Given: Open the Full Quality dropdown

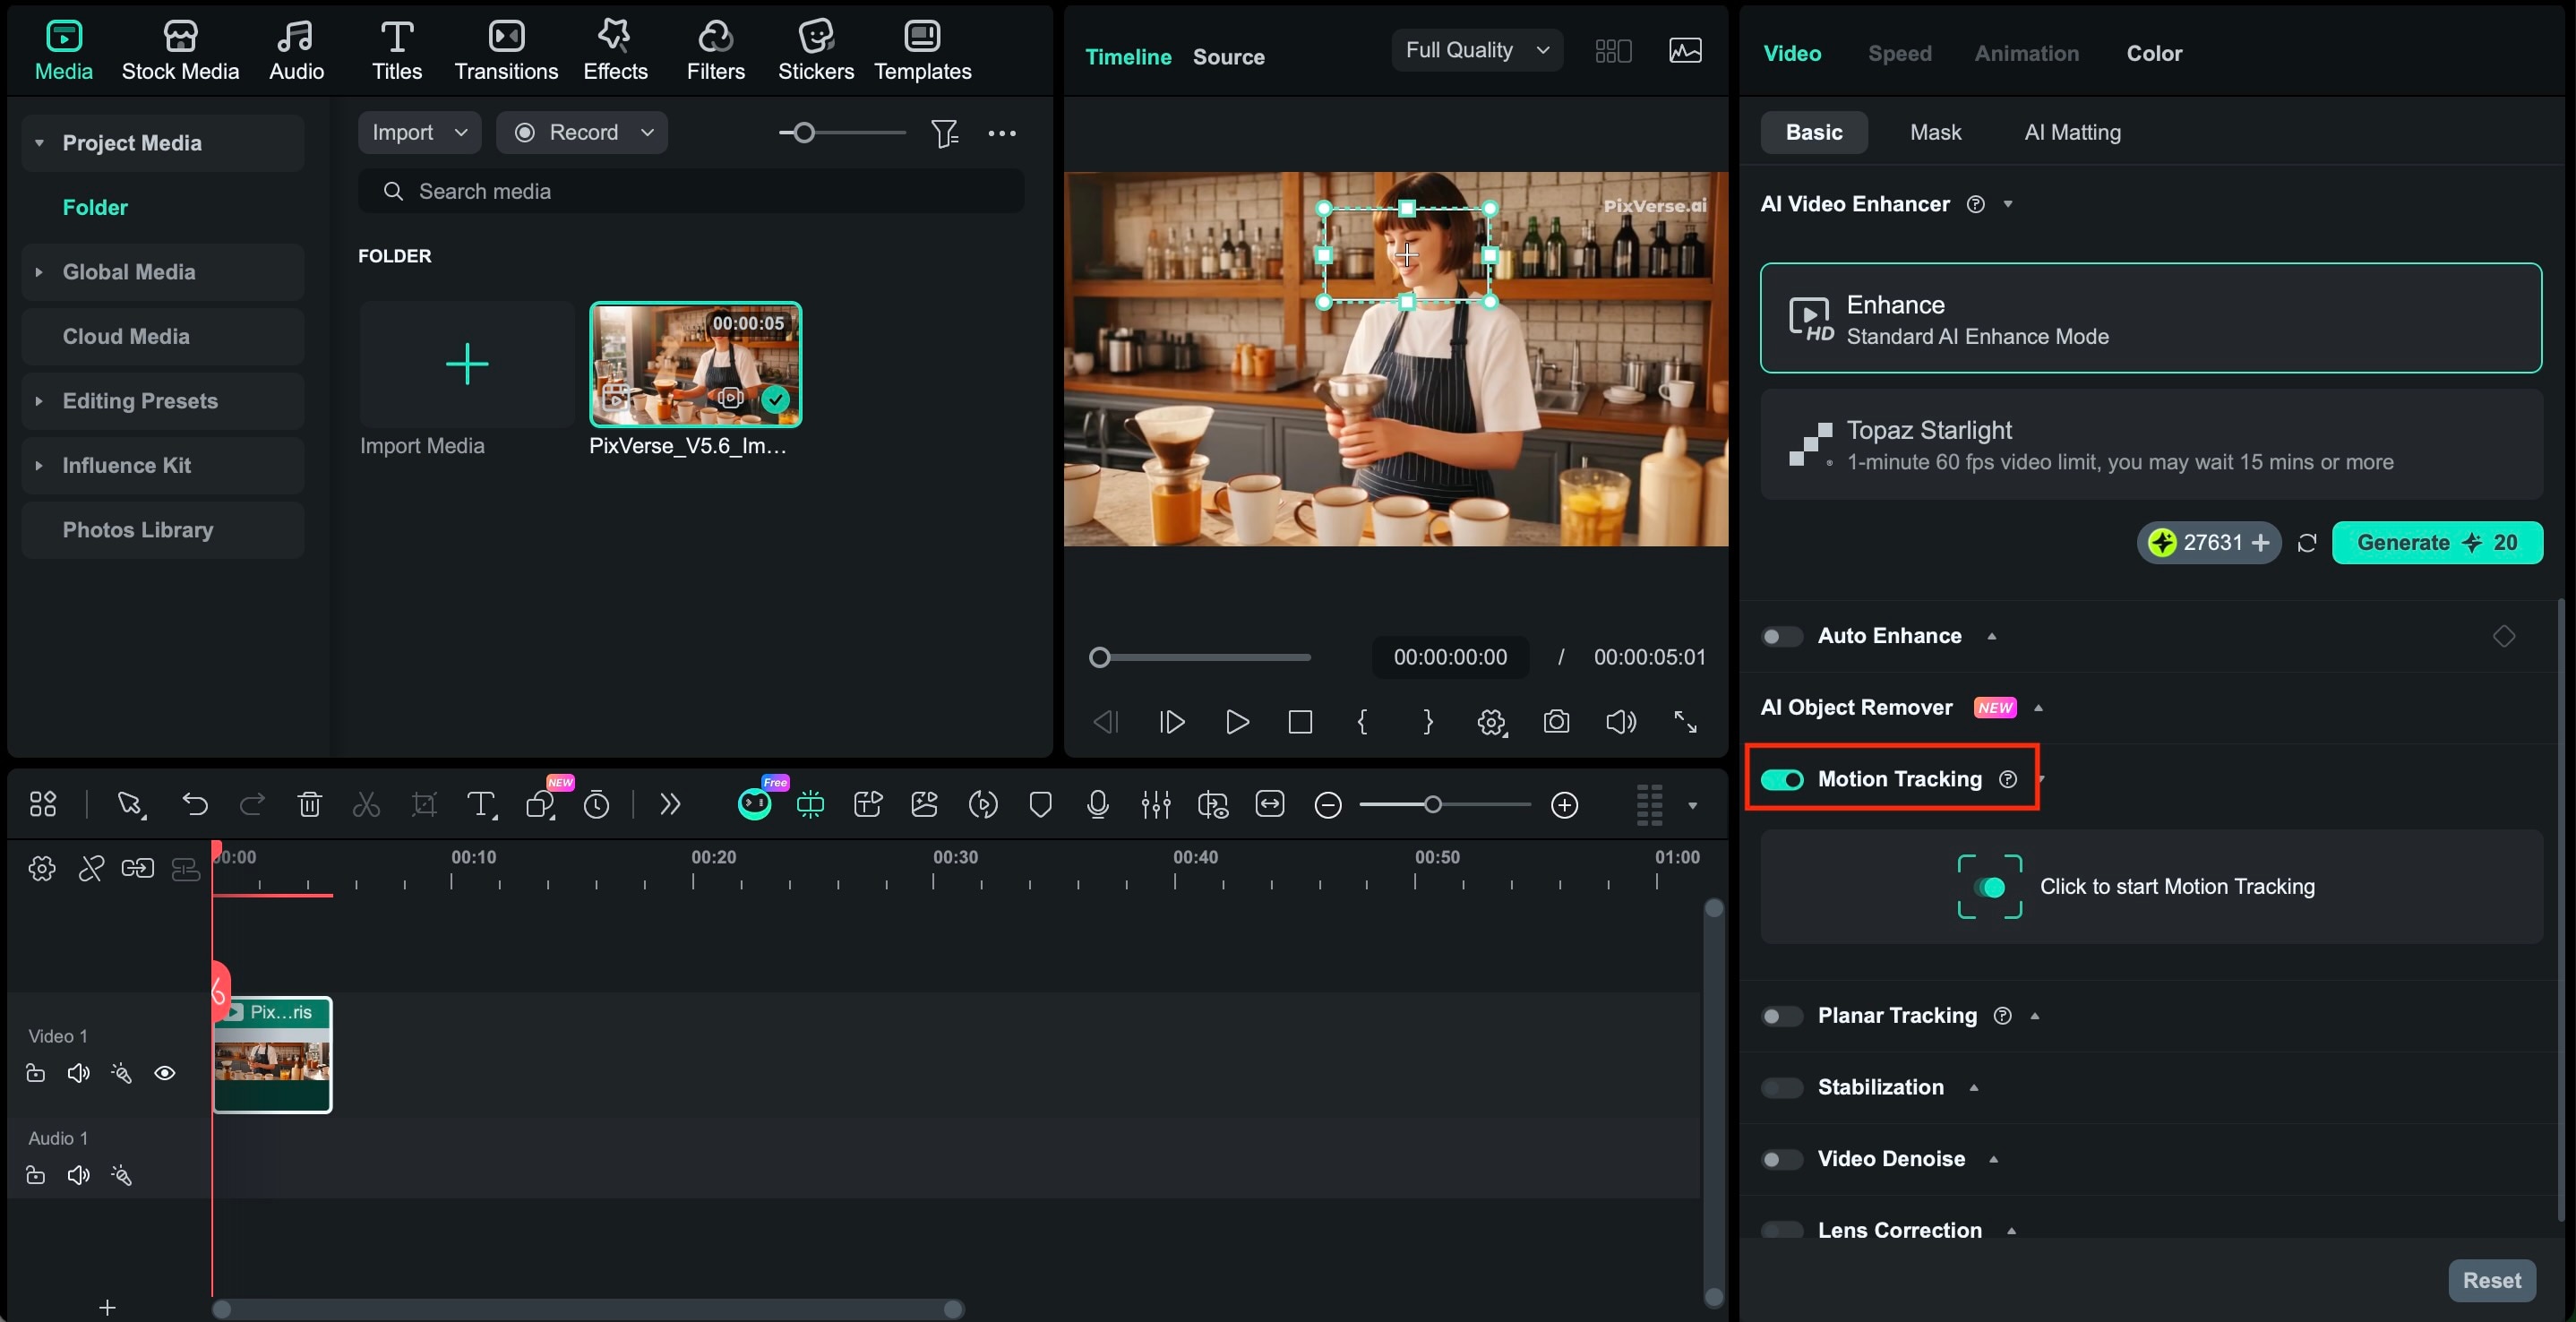Looking at the screenshot, I should click(1477, 50).
